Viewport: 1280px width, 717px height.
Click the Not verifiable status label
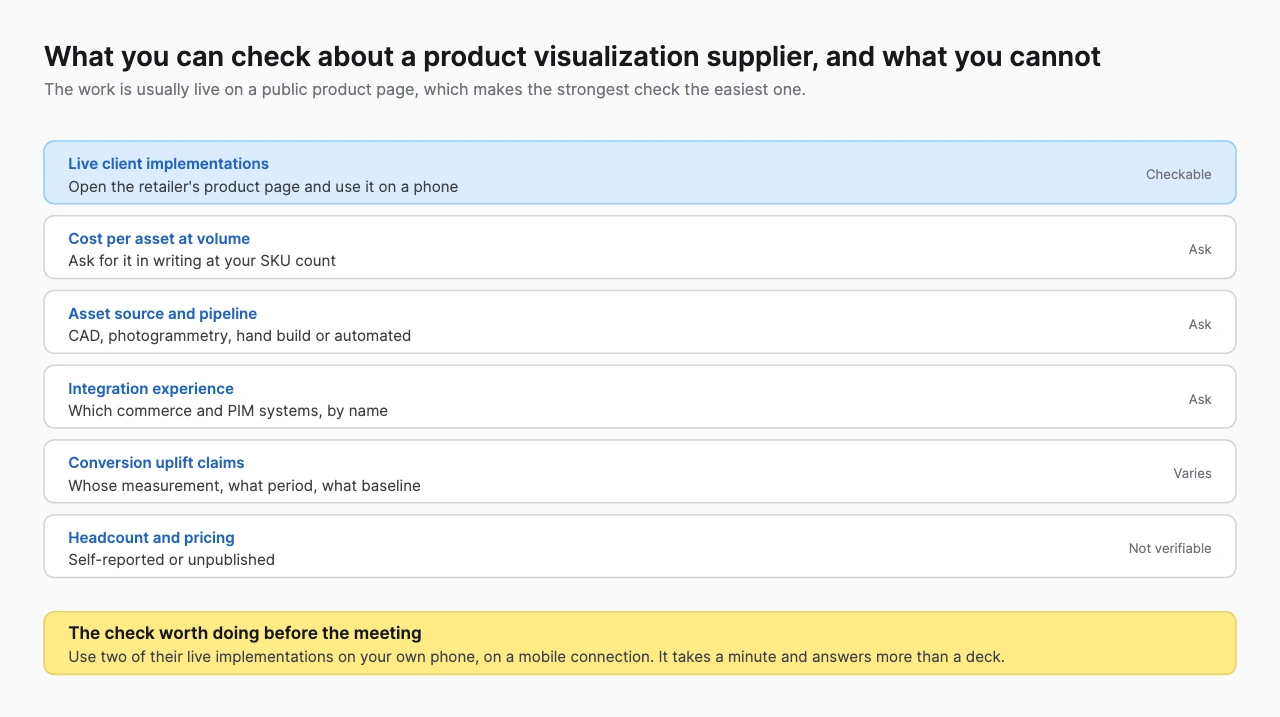pyautogui.click(x=1170, y=548)
